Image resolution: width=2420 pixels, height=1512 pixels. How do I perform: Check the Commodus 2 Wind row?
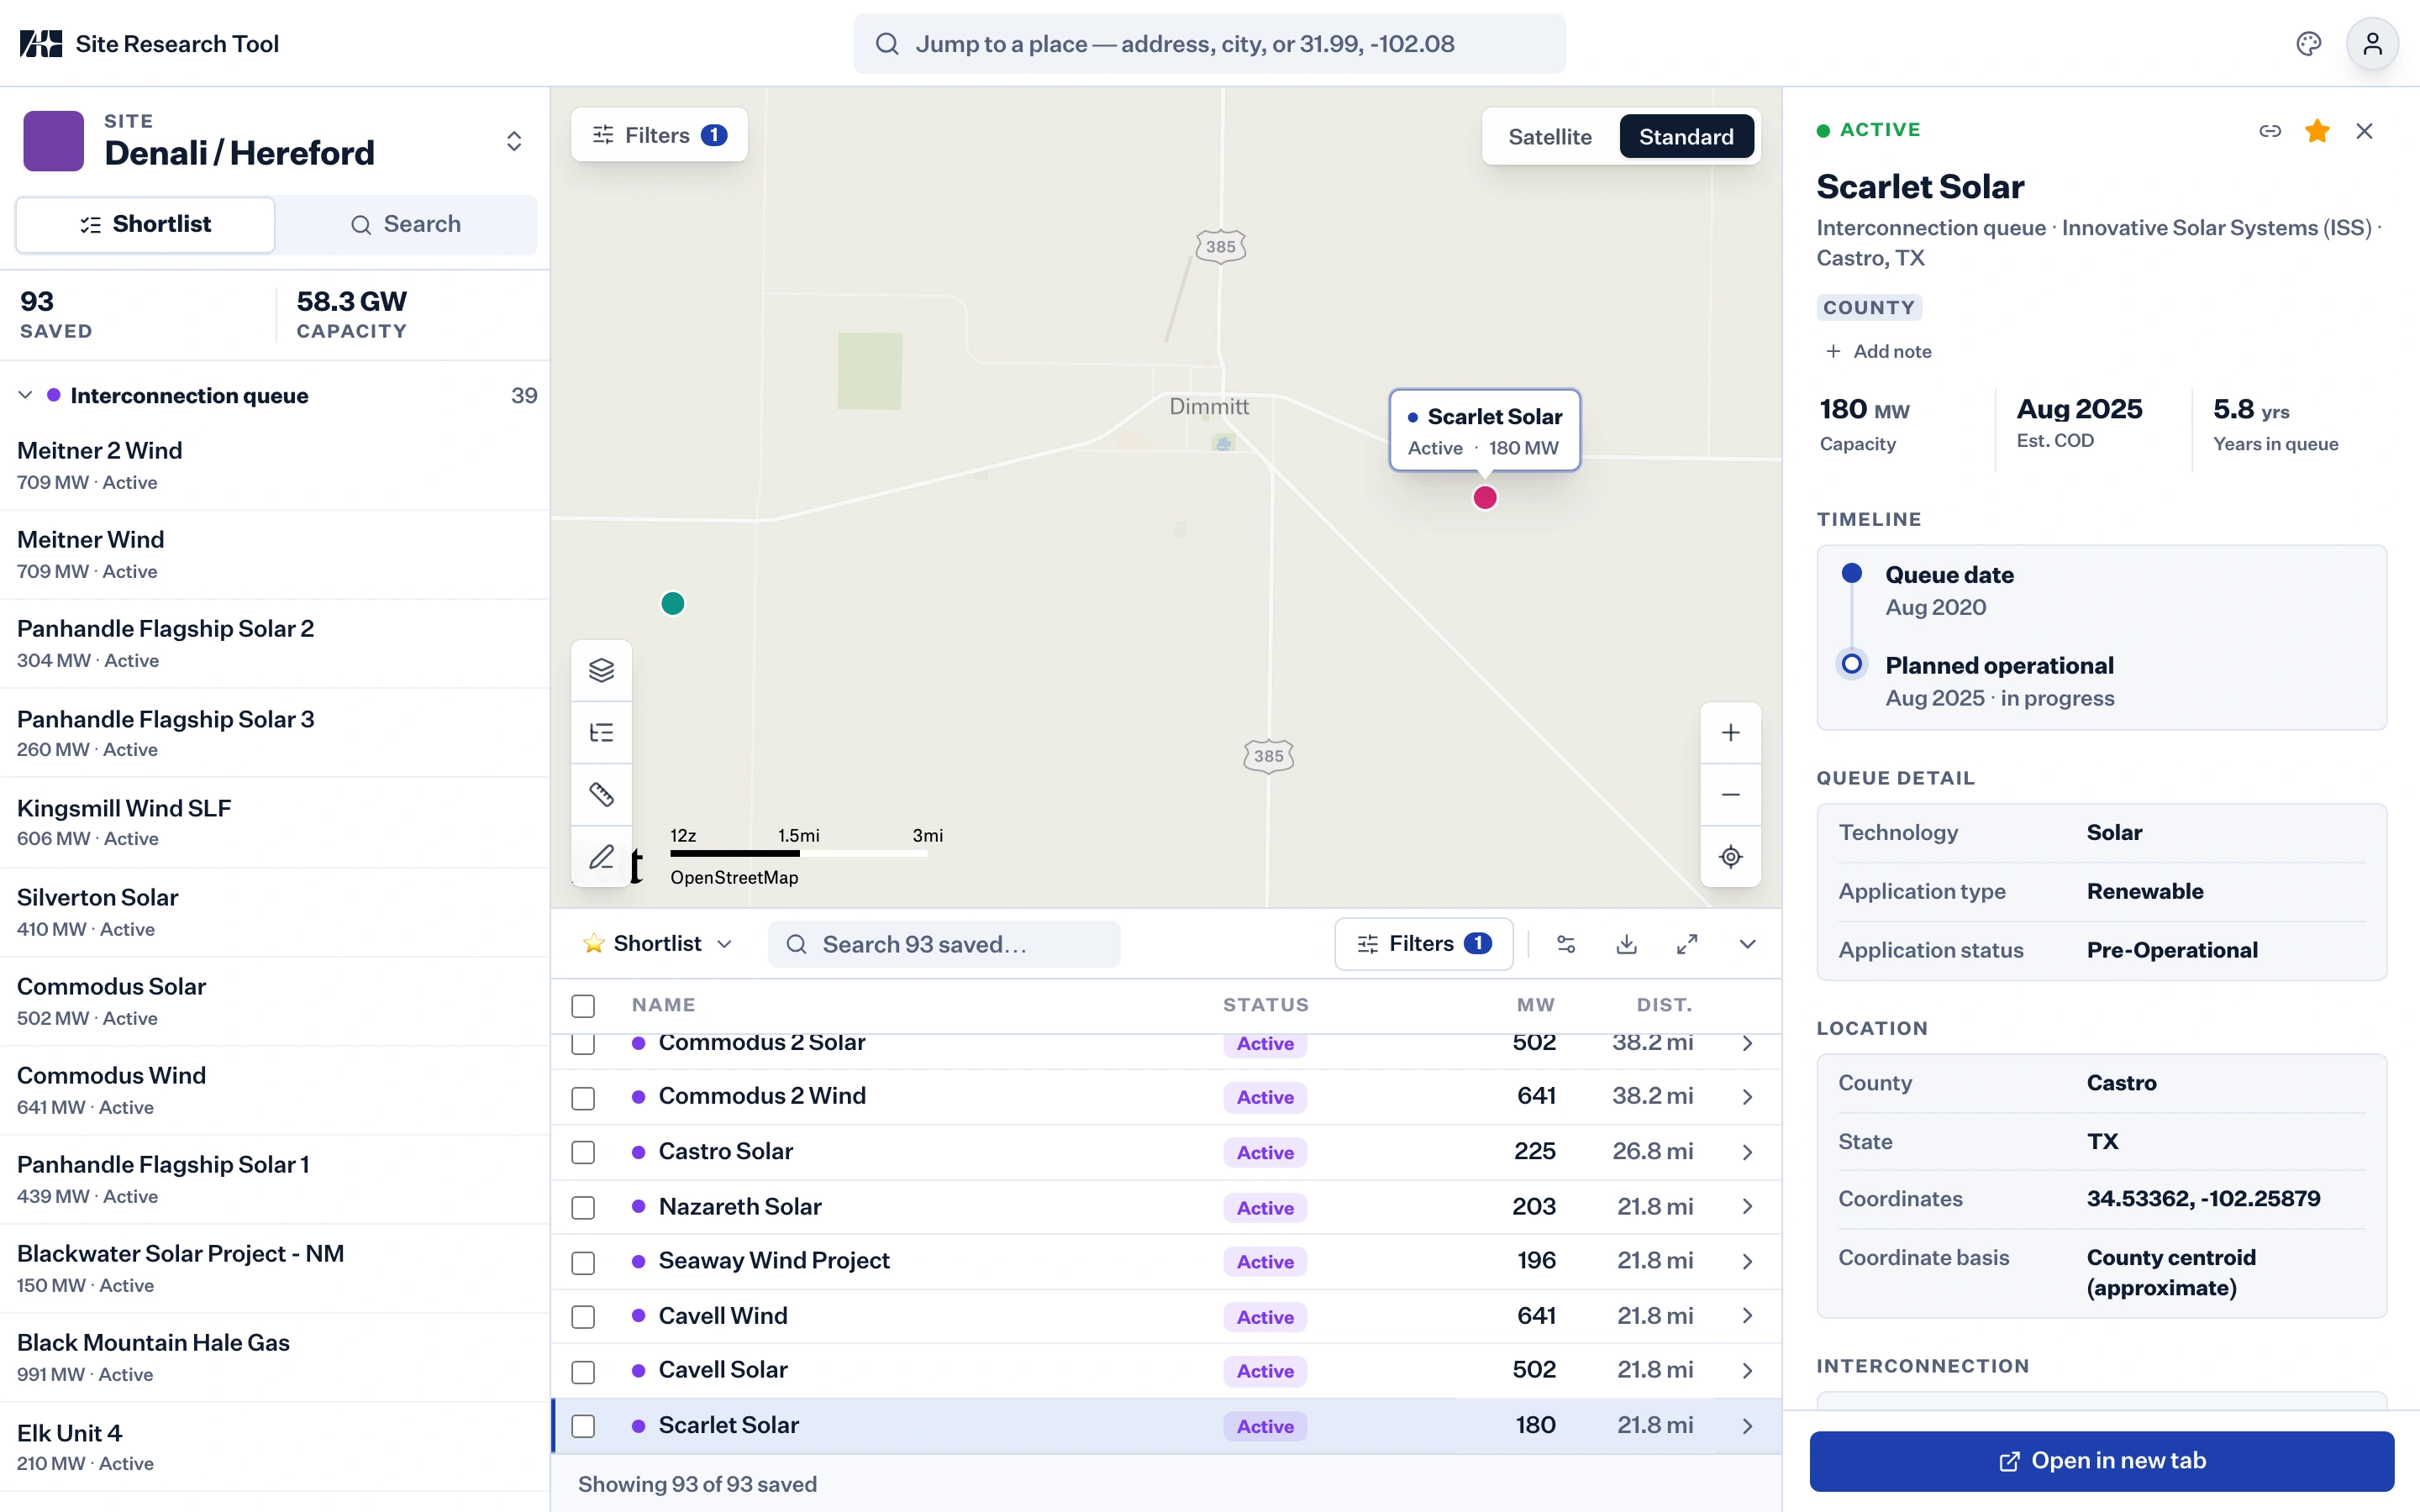[583, 1097]
